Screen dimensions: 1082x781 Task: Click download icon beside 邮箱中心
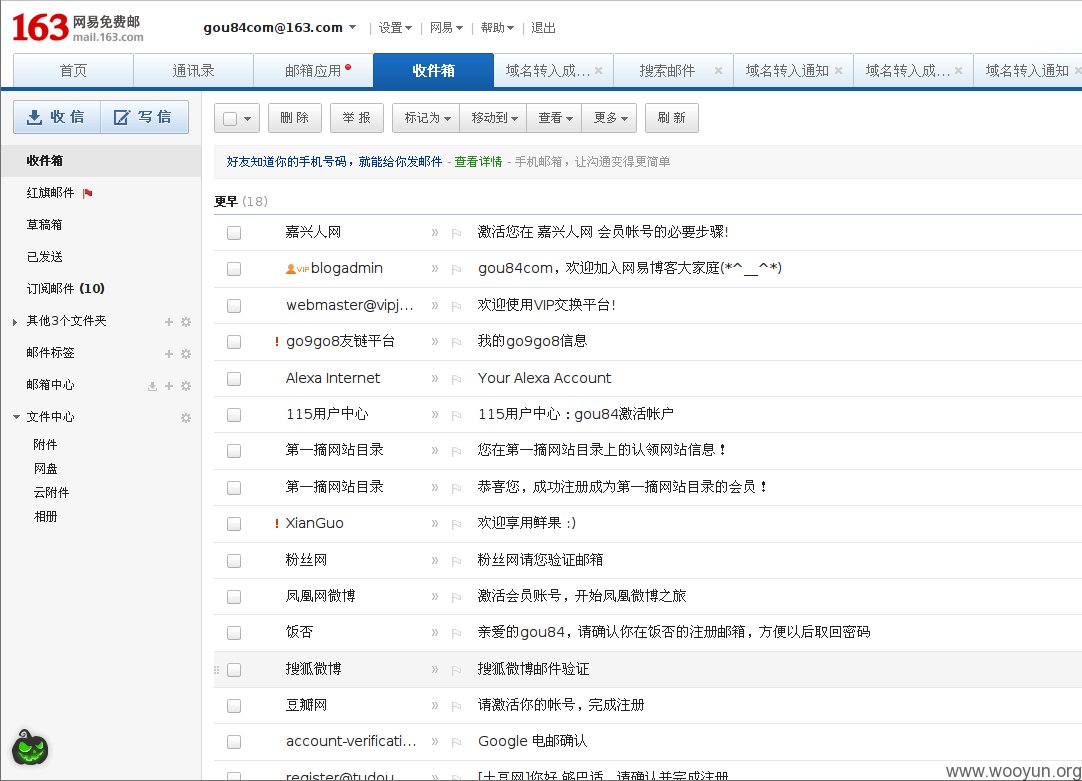[x=153, y=386]
